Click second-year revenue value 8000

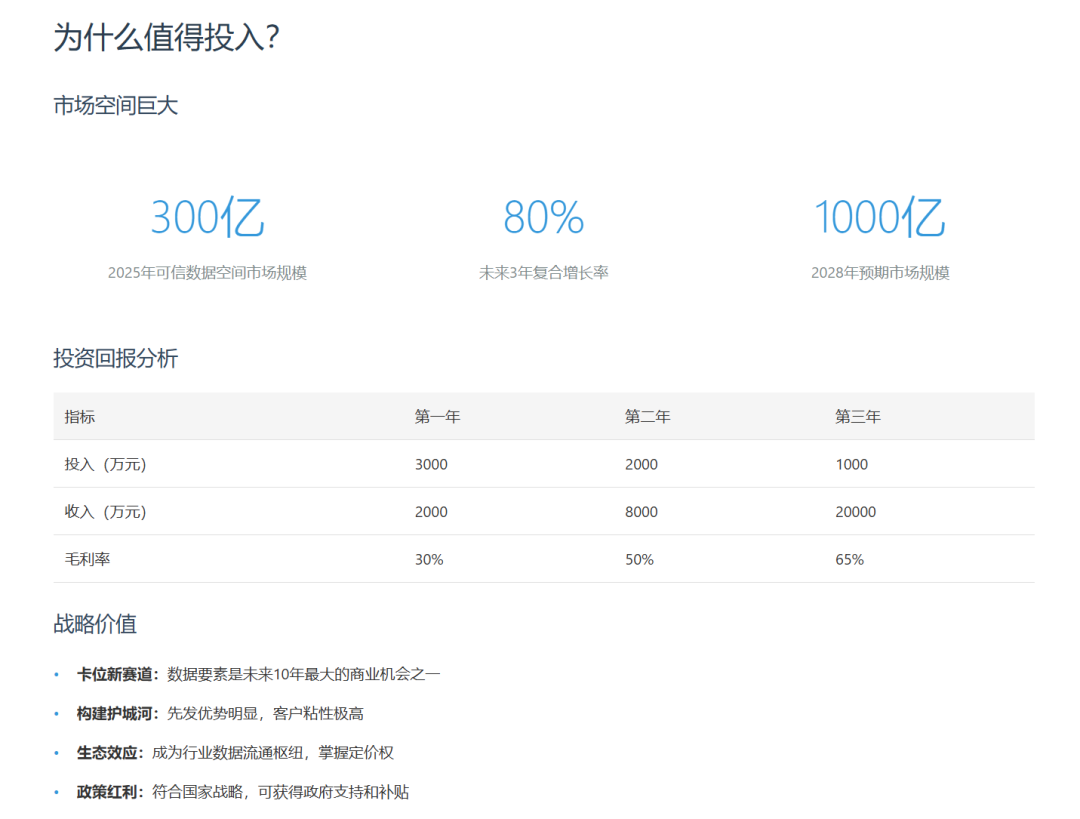641,512
